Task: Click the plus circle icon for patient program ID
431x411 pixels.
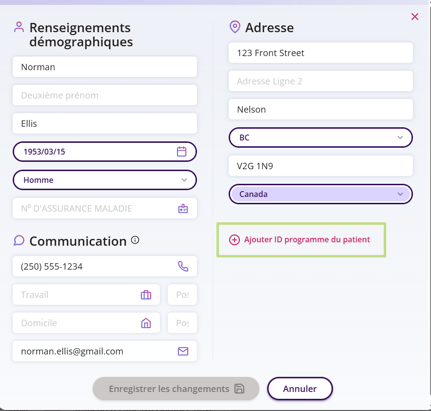Action: tap(234, 240)
